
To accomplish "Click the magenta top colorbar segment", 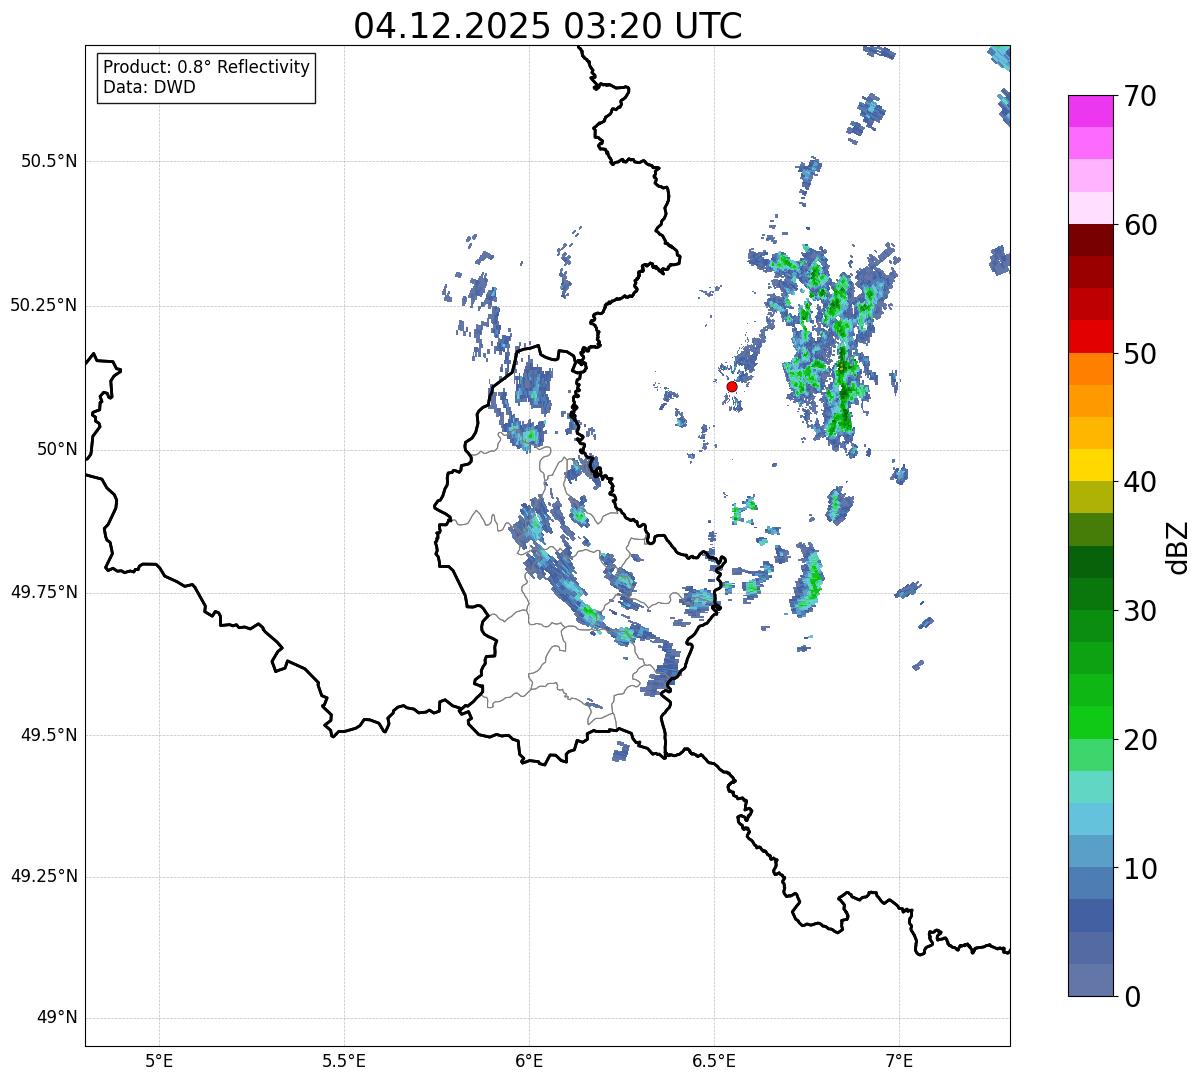I will pyautogui.click(x=1091, y=111).
